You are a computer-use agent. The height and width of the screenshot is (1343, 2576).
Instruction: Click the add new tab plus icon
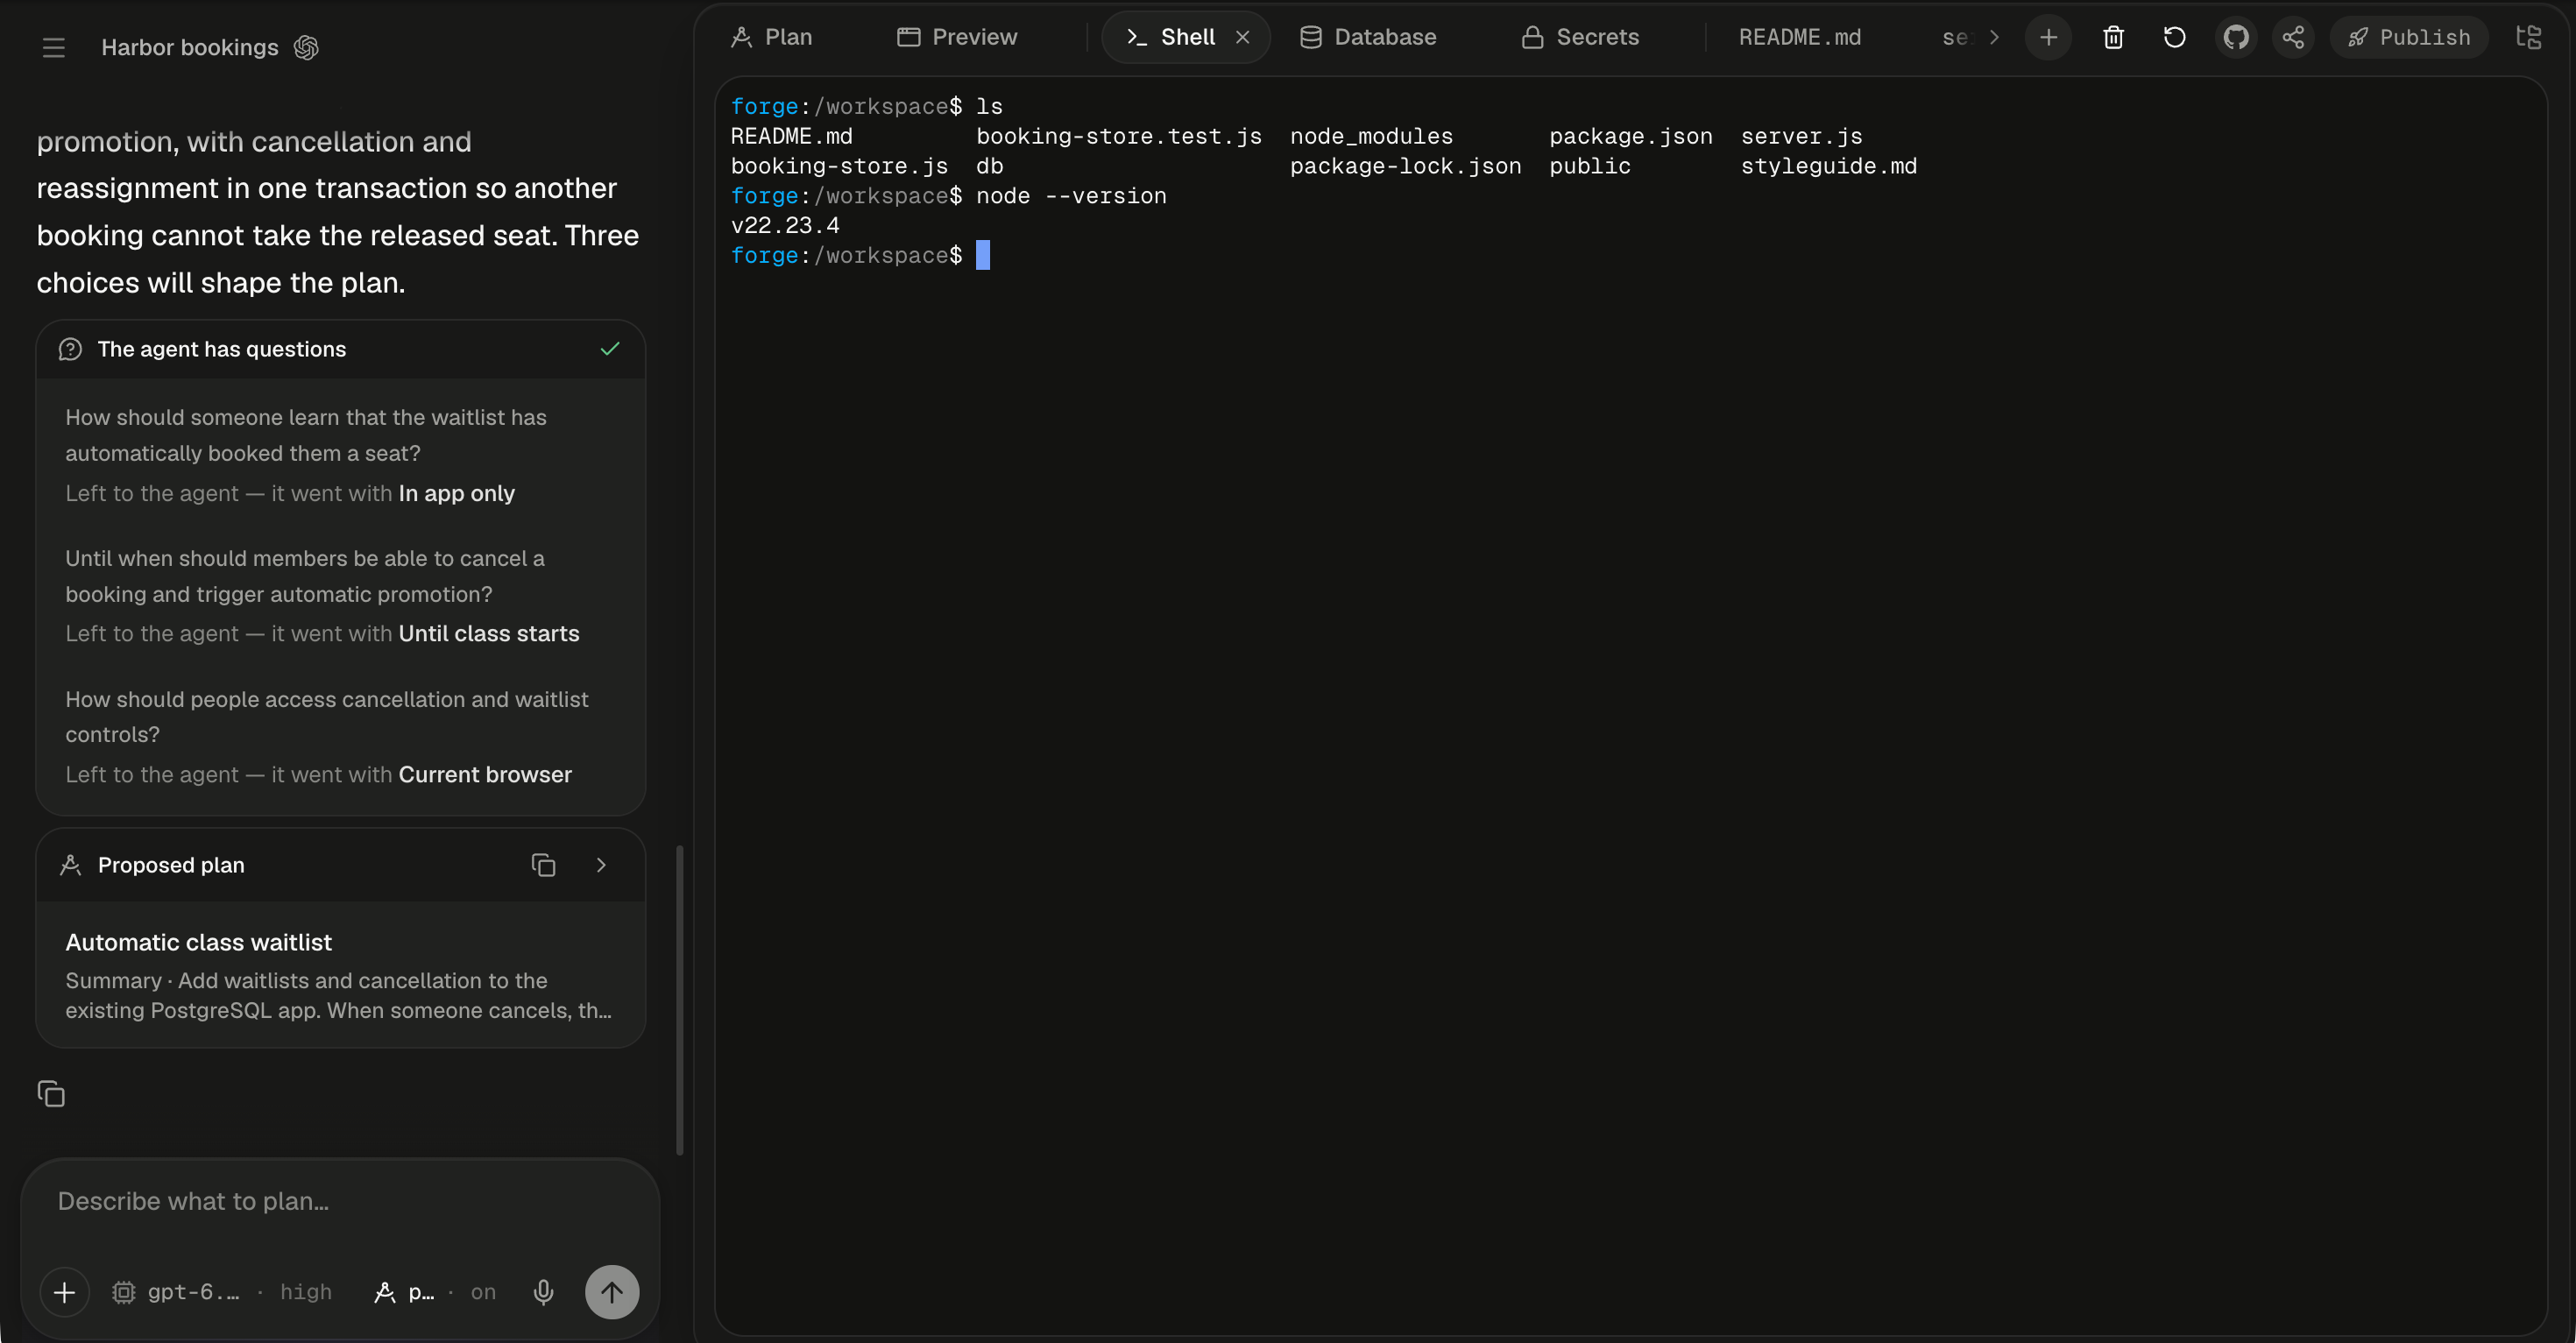(2048, 37)
